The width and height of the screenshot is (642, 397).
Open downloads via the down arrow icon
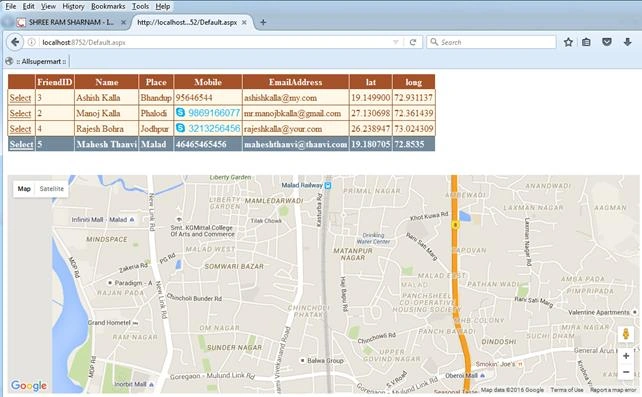[627, 42]
